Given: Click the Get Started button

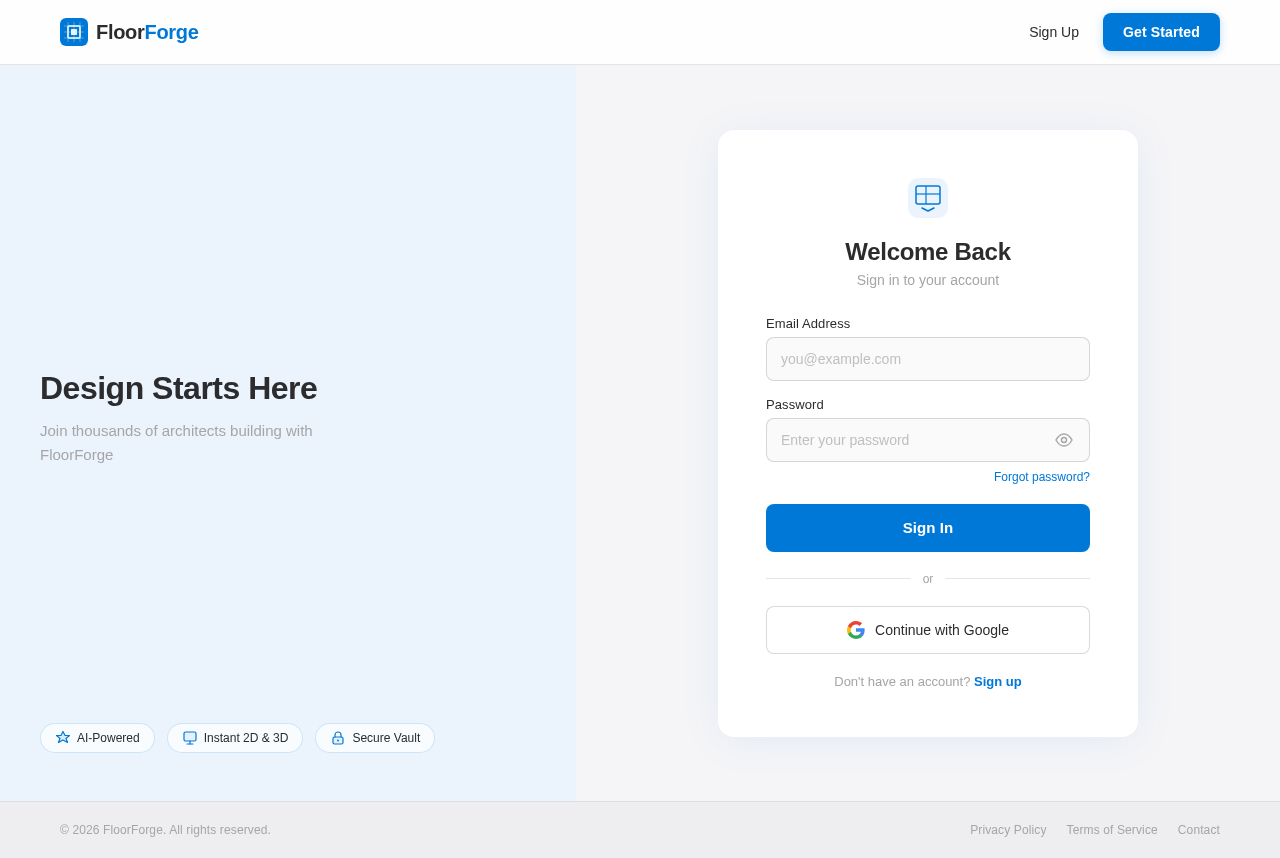Looking at the screenshot, I should point(1161,32).
